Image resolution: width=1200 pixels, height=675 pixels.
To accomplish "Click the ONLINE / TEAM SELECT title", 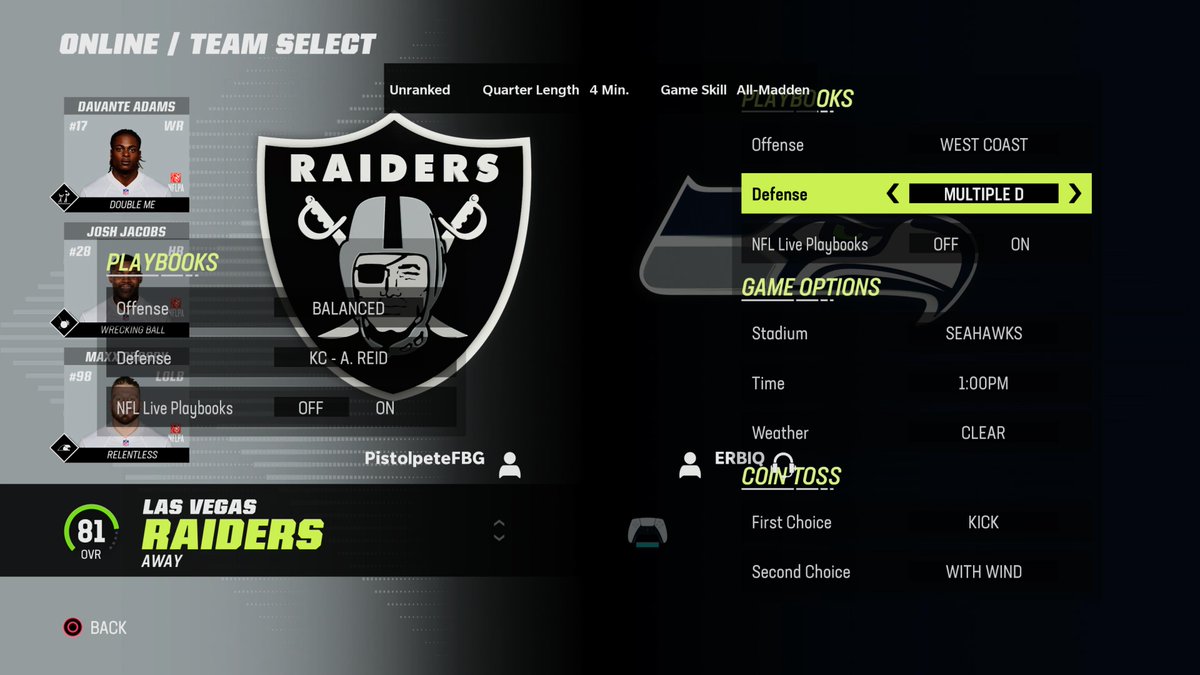I will [217, 44].
